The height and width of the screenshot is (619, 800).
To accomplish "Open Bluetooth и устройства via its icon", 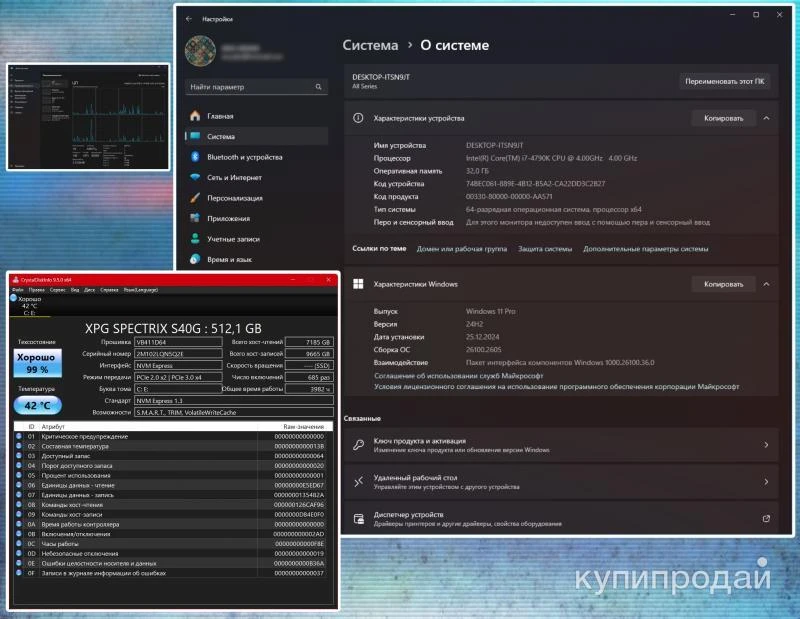I will point(195,157).
